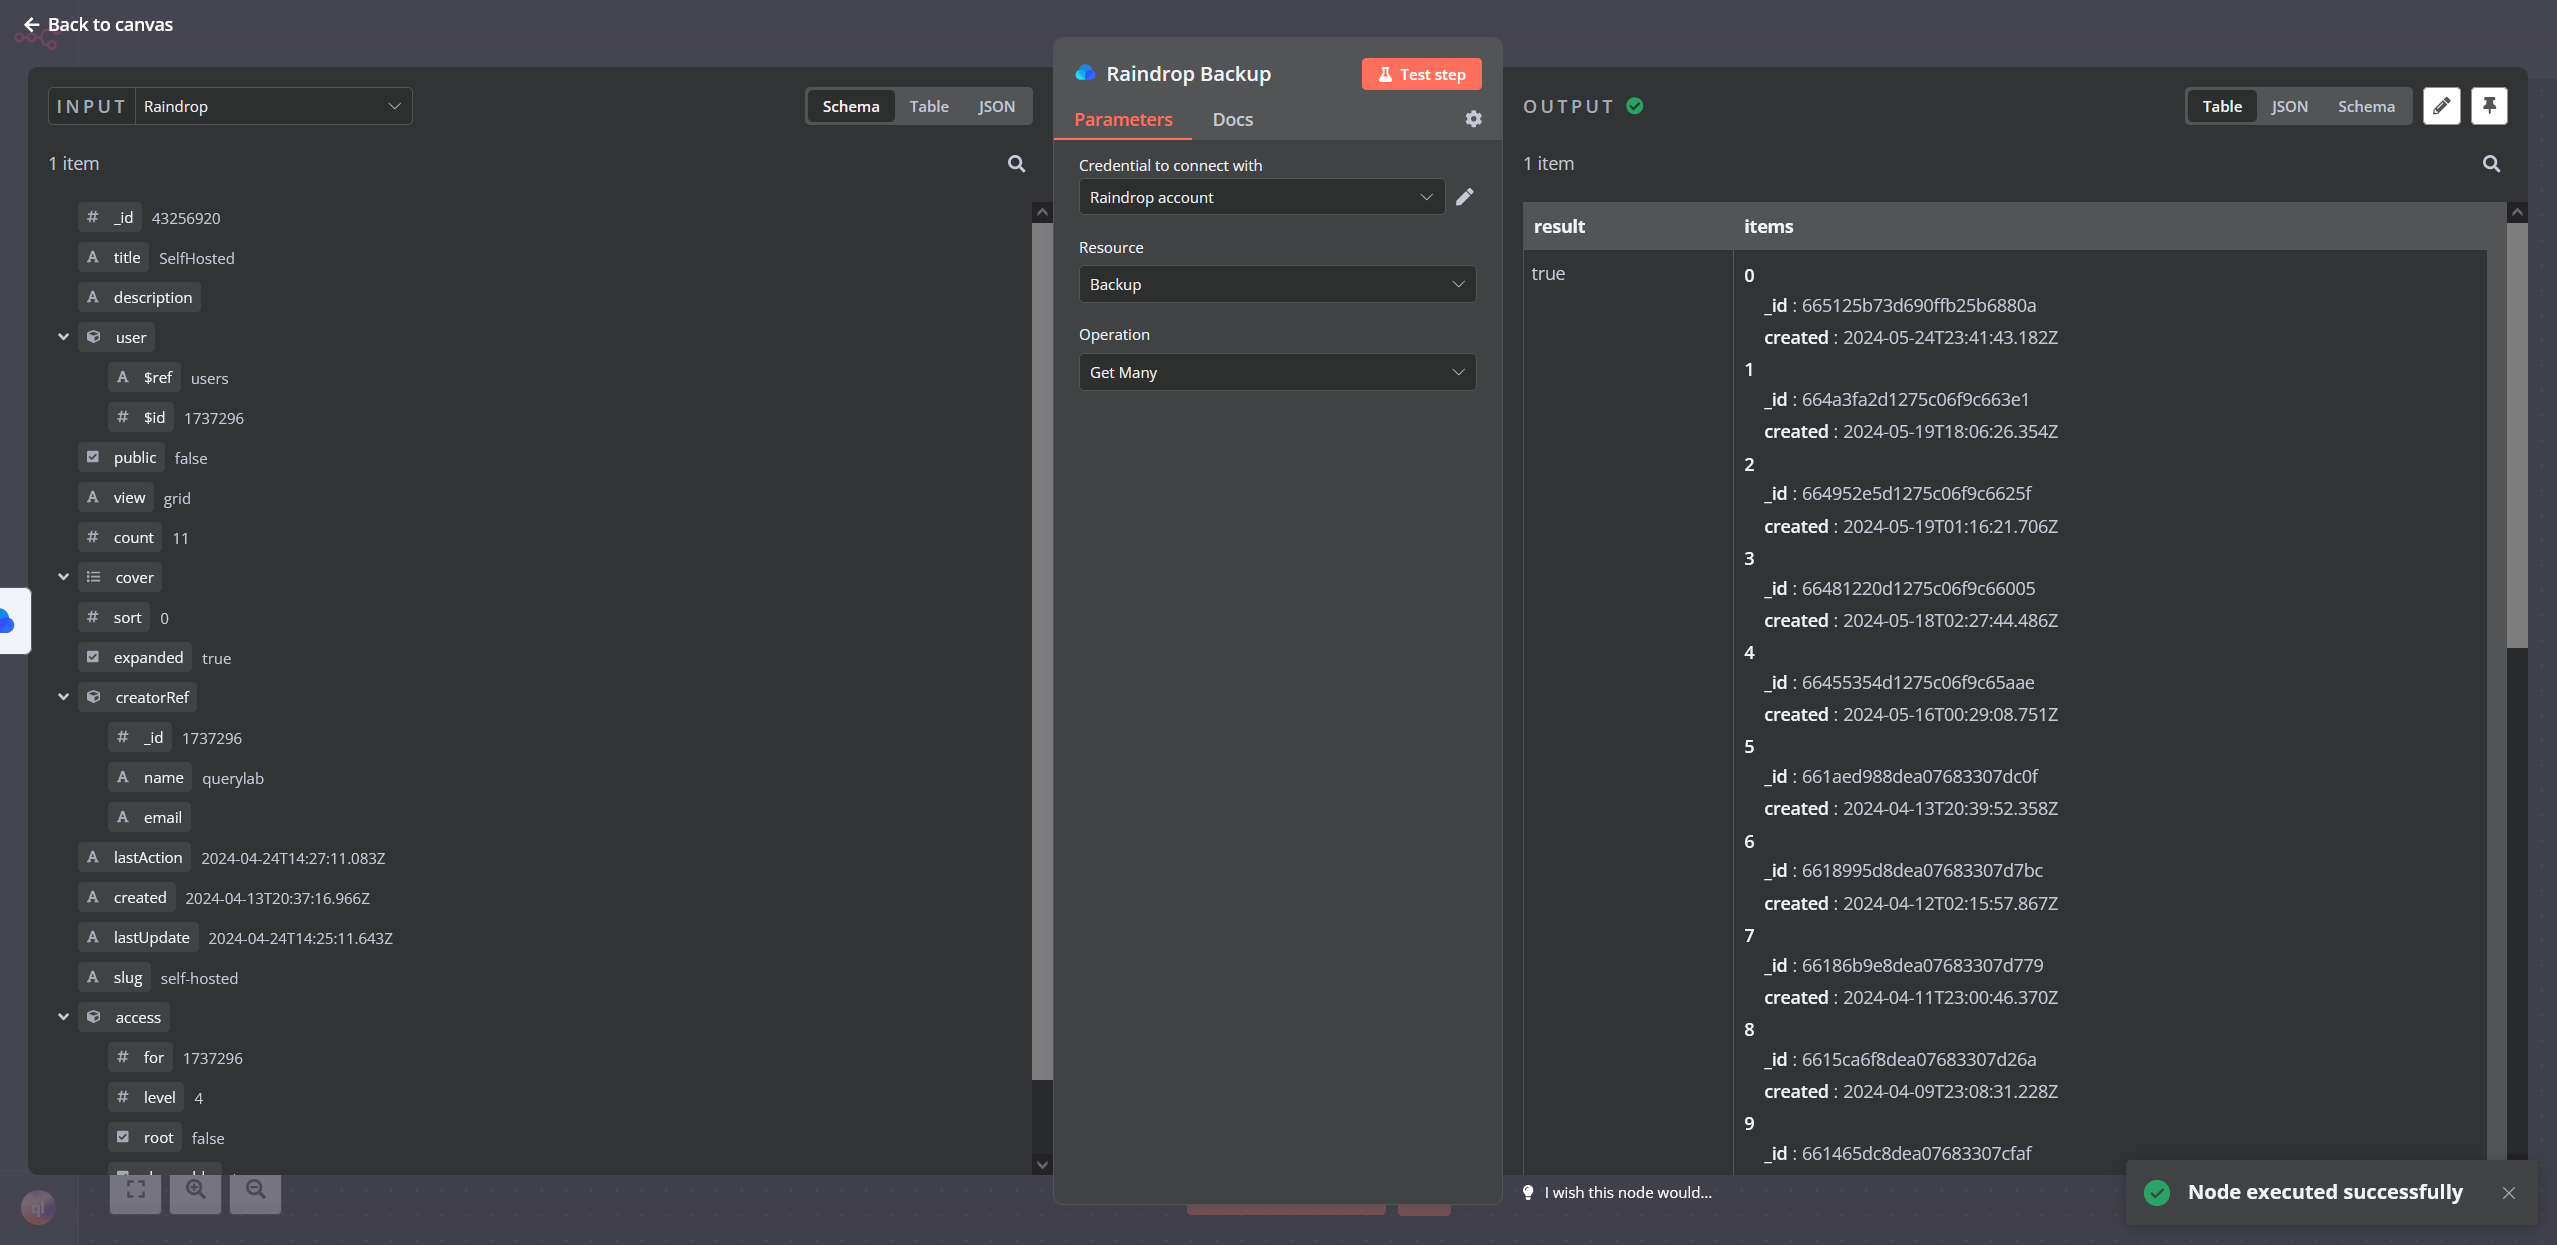Click the output panel scrollbar thumb
Image resolution: width=2557 pixels, height=1245 pixels.
[x=2517, y=435]
